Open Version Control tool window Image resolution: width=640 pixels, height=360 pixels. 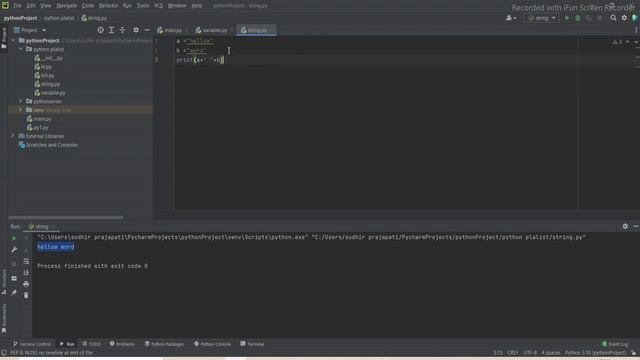[32, 344]
